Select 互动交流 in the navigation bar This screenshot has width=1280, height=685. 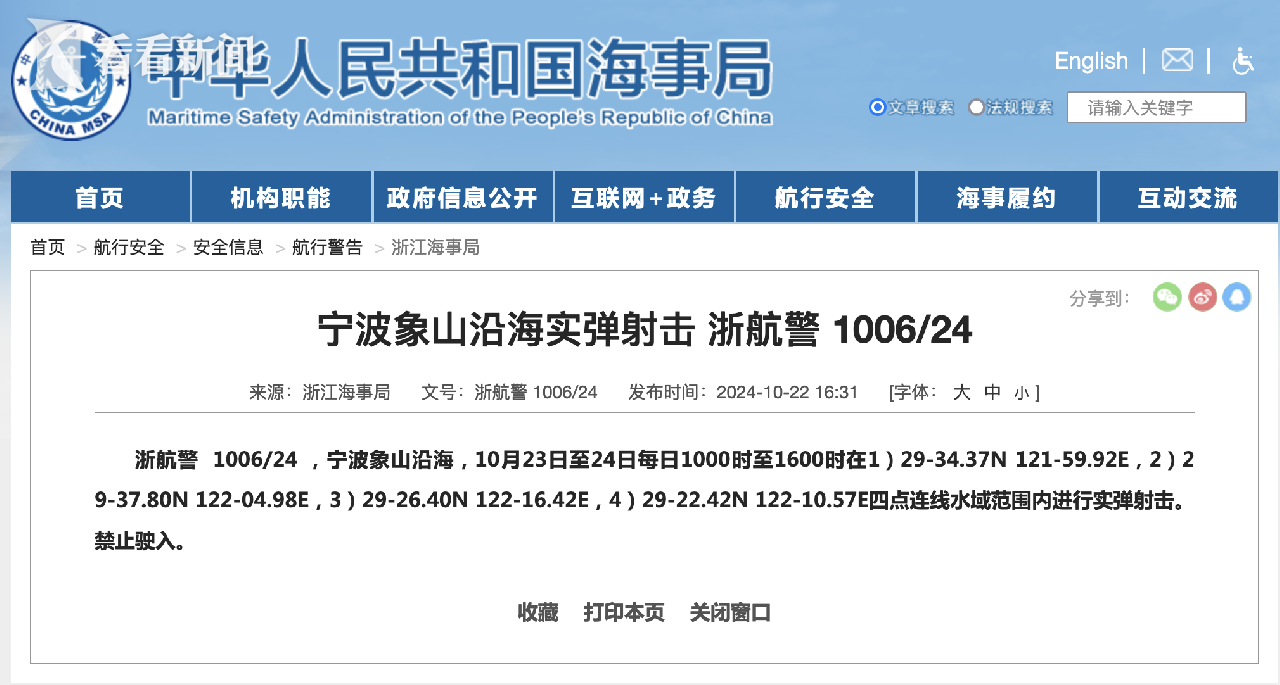(x=1187, y=197)
